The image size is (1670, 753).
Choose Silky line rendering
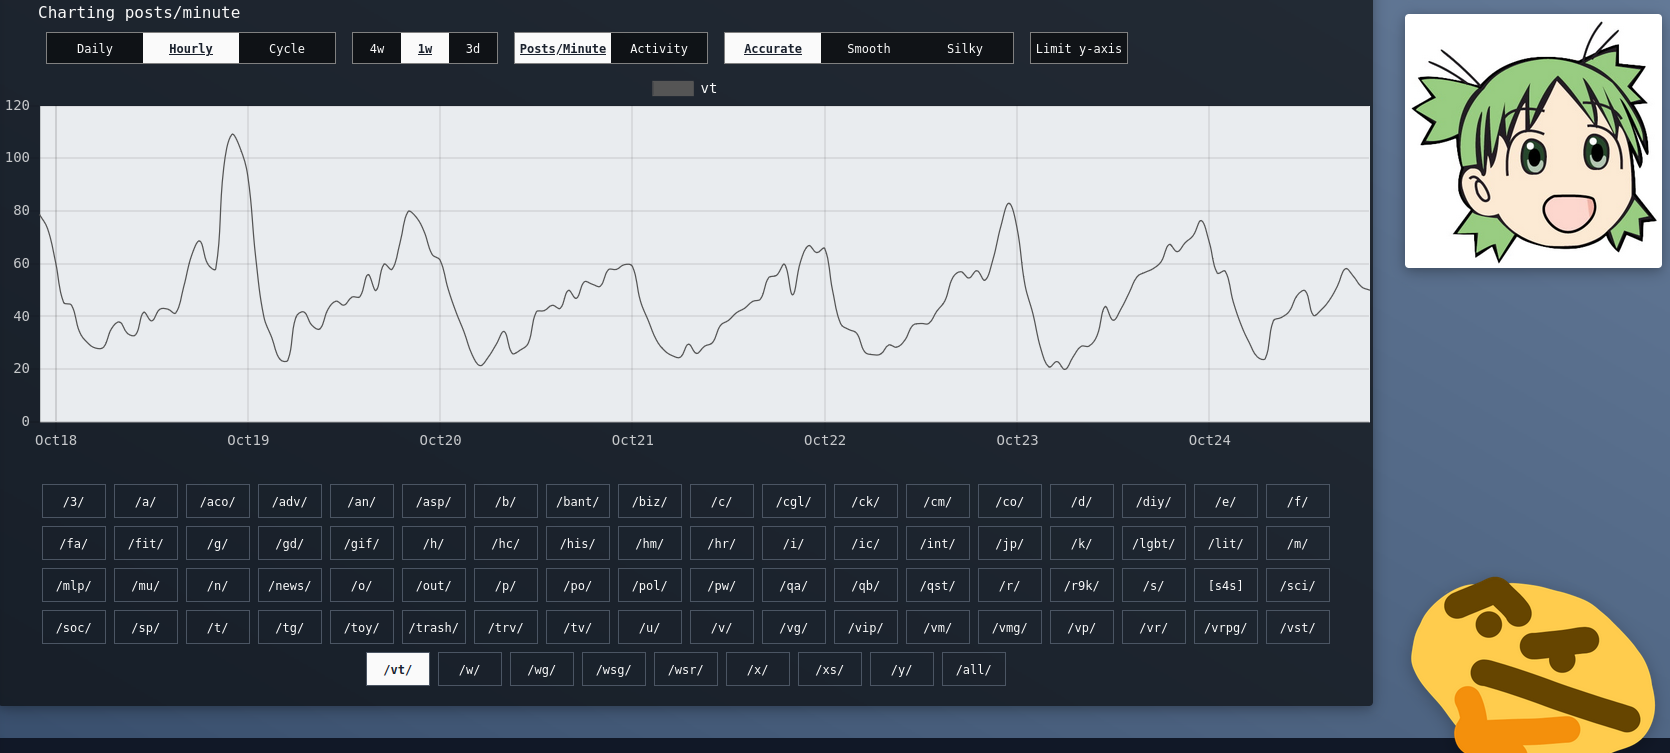coord(964,48)
